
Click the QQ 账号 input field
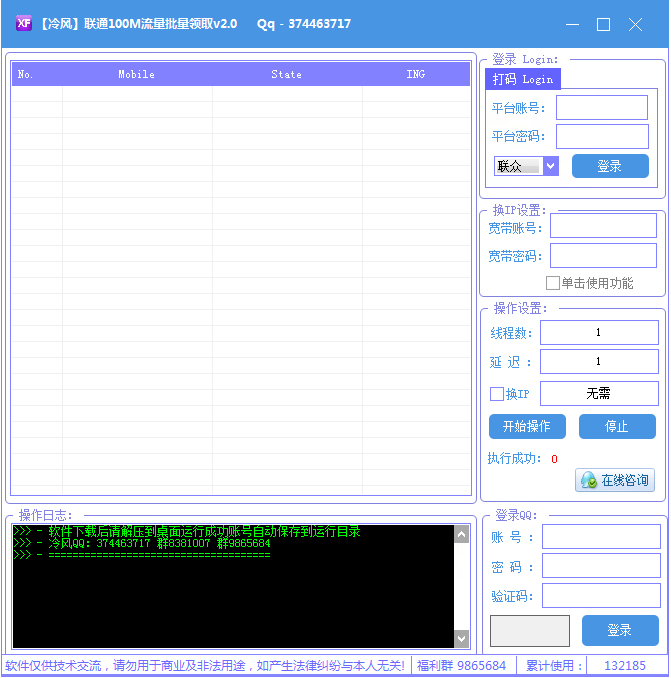[x=601, y=537]
